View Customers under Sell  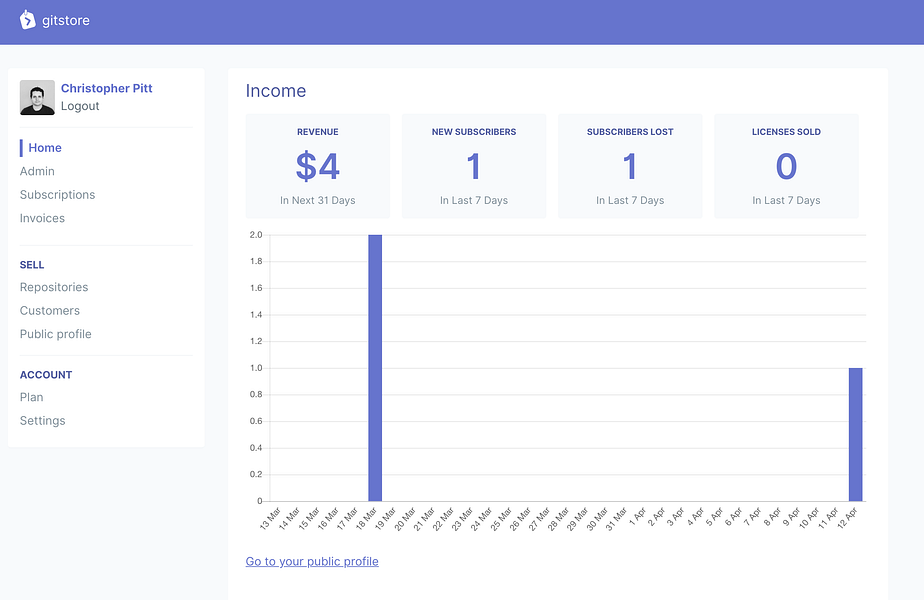pyautogui.click(x=50, y=311)
